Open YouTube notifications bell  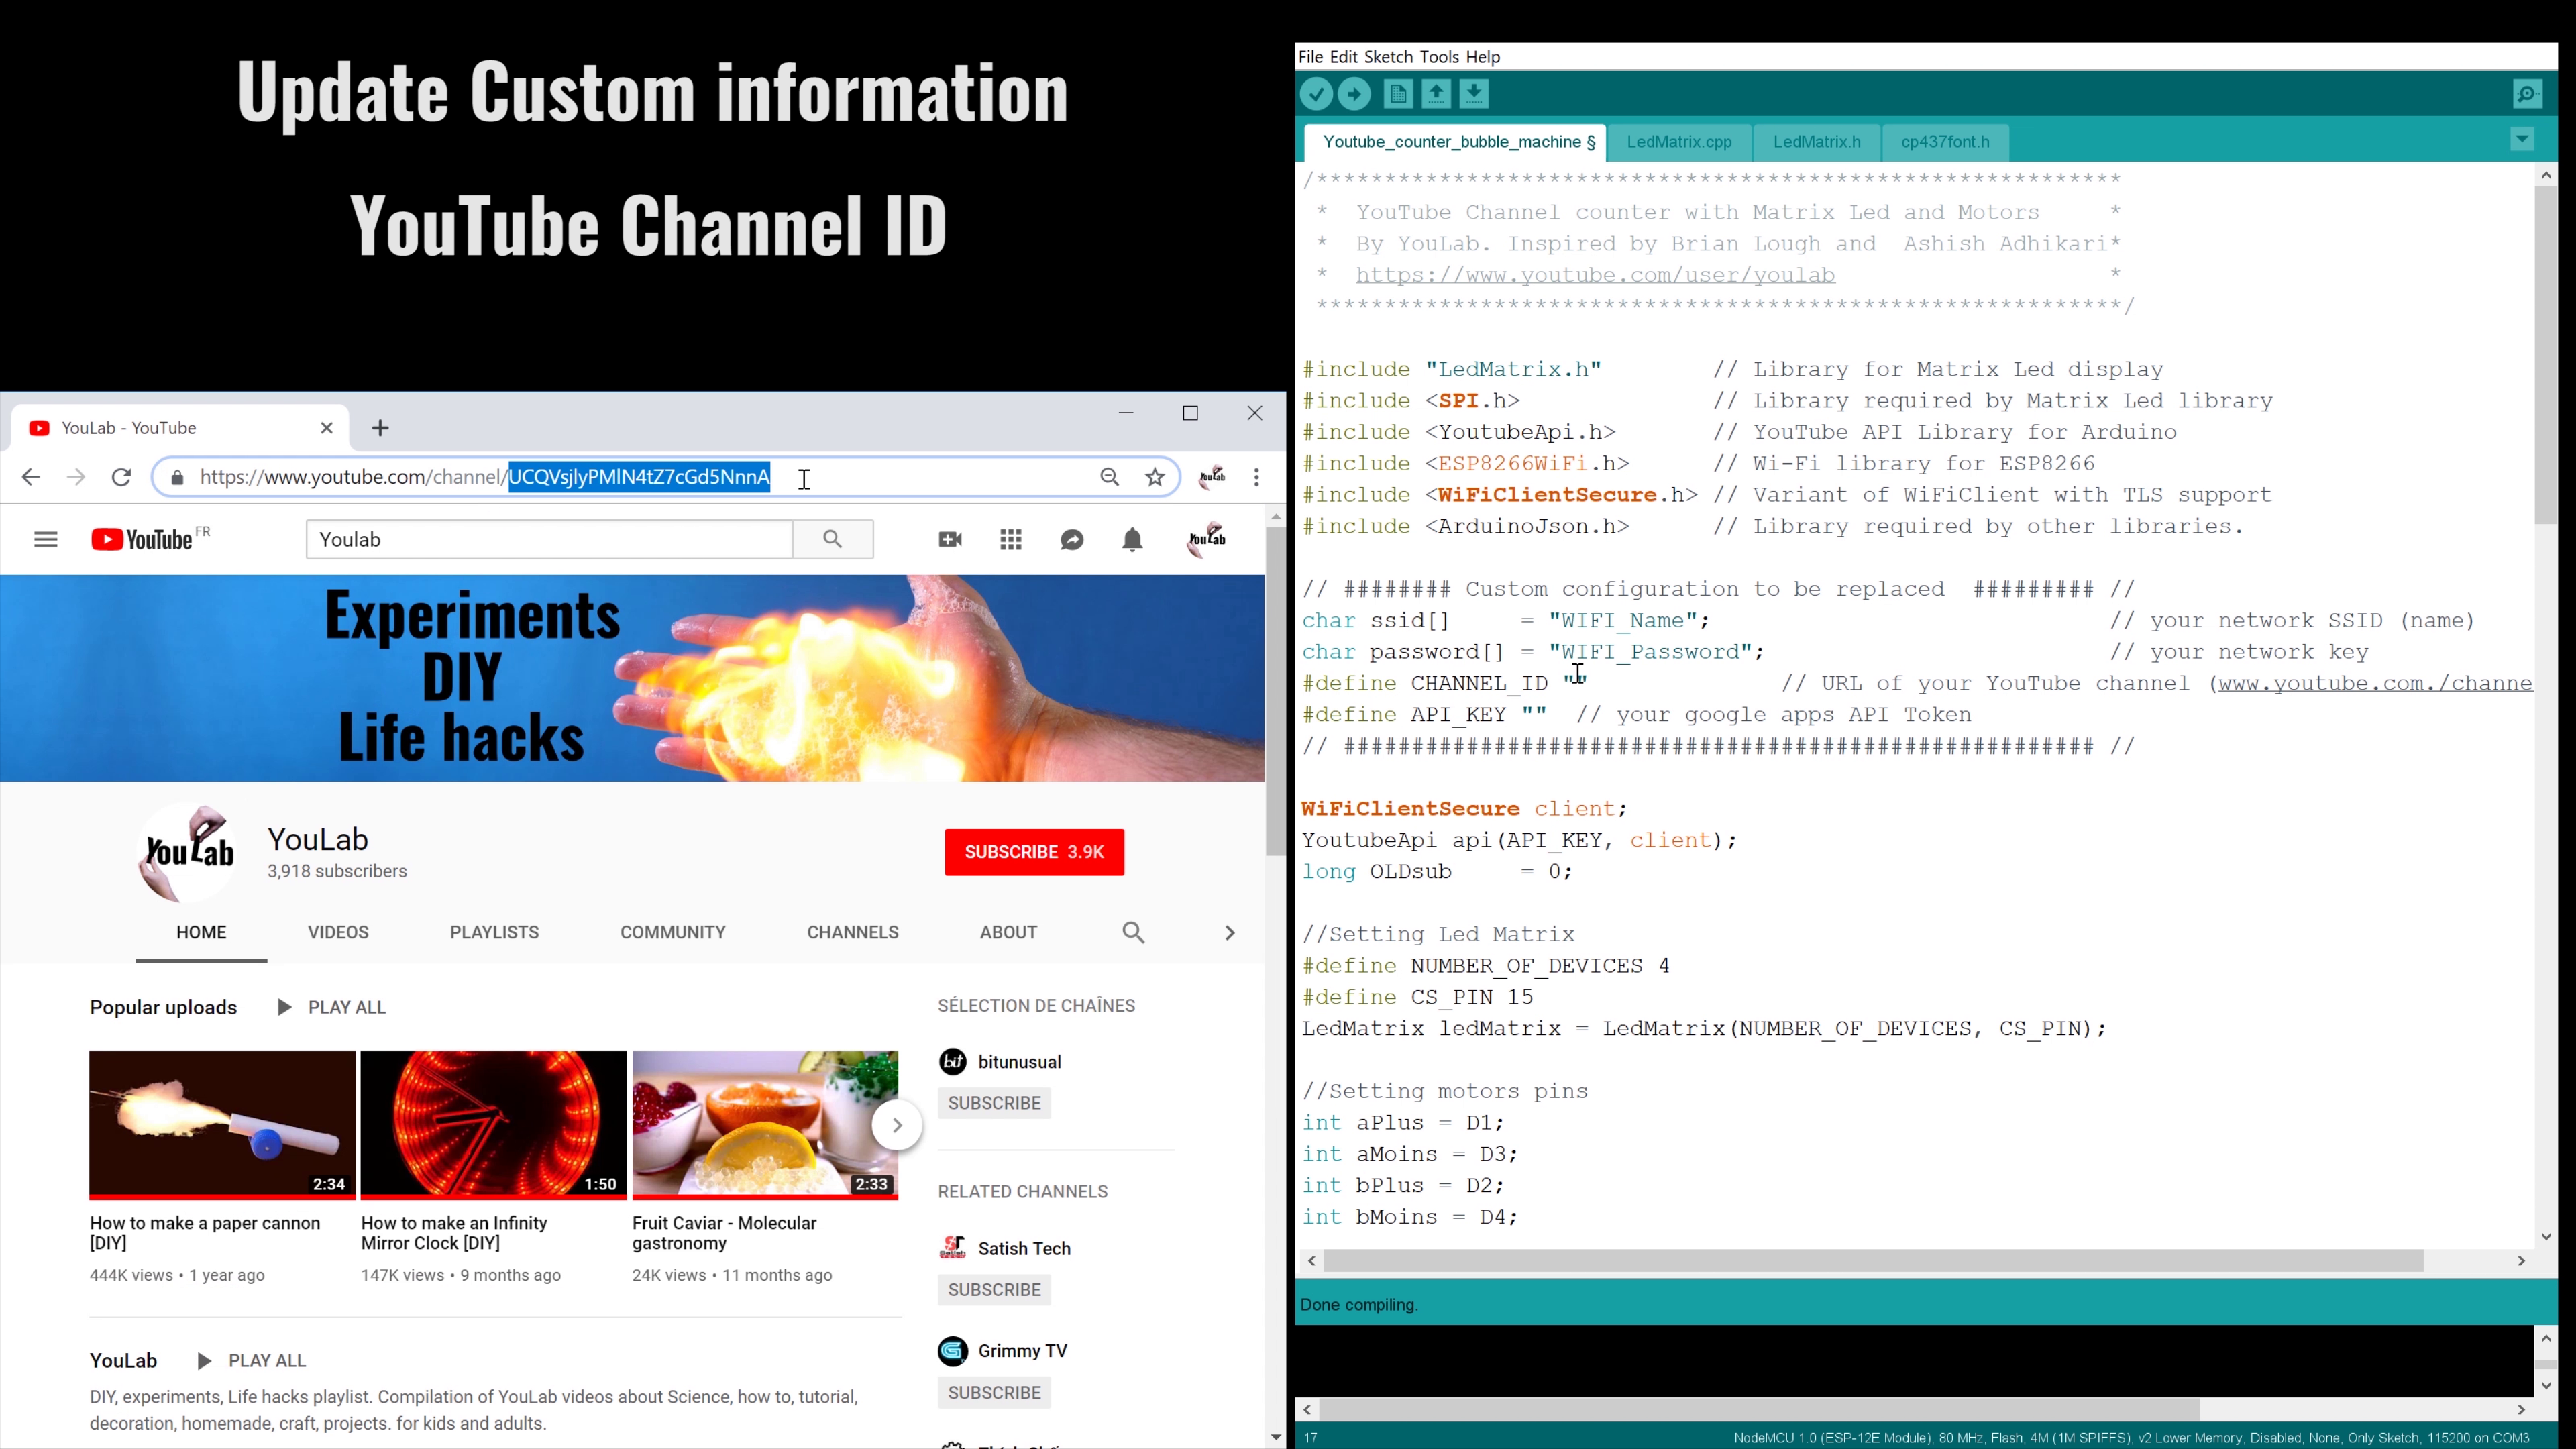[x=1132, y=540]
